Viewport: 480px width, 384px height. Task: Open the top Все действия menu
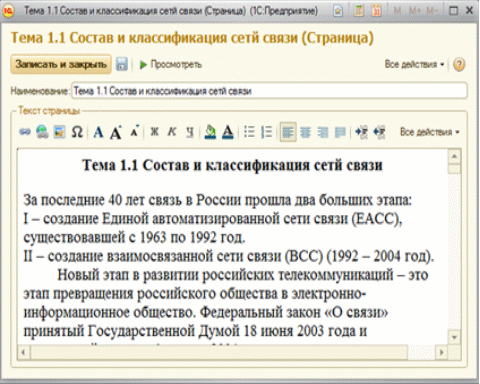414,64
